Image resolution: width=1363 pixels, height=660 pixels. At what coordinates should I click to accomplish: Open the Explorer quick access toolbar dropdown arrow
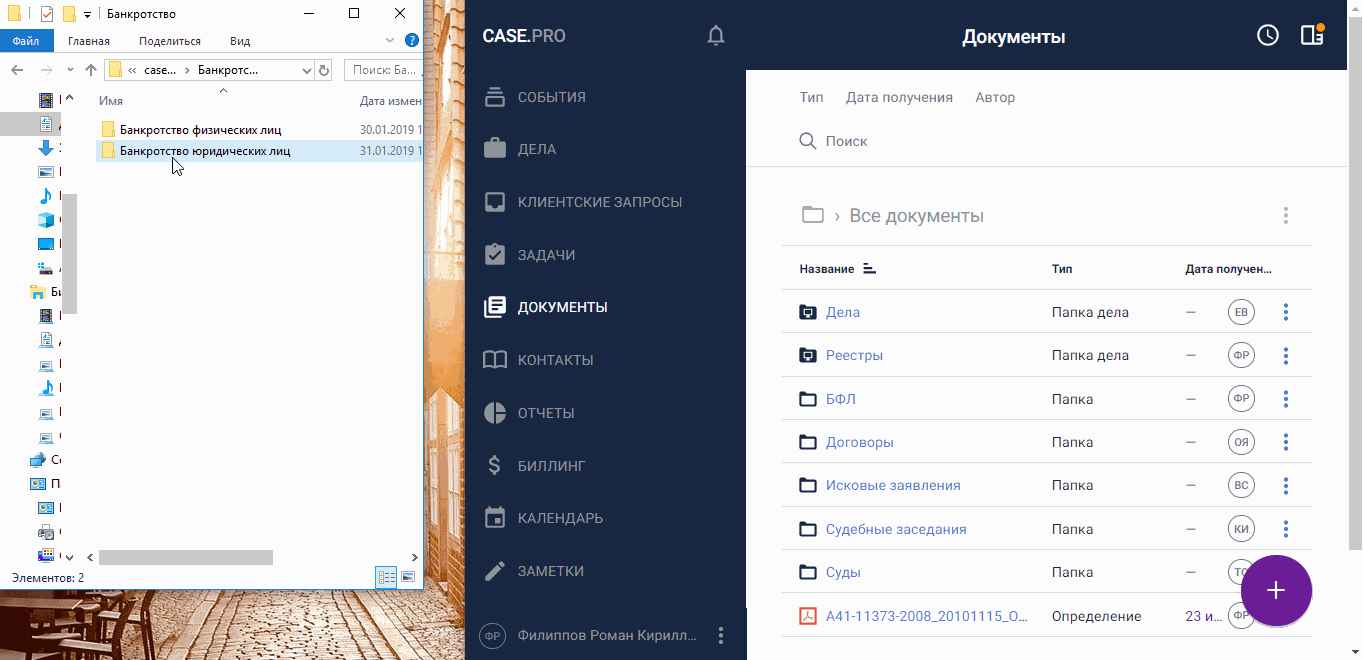tap(88, 14)
